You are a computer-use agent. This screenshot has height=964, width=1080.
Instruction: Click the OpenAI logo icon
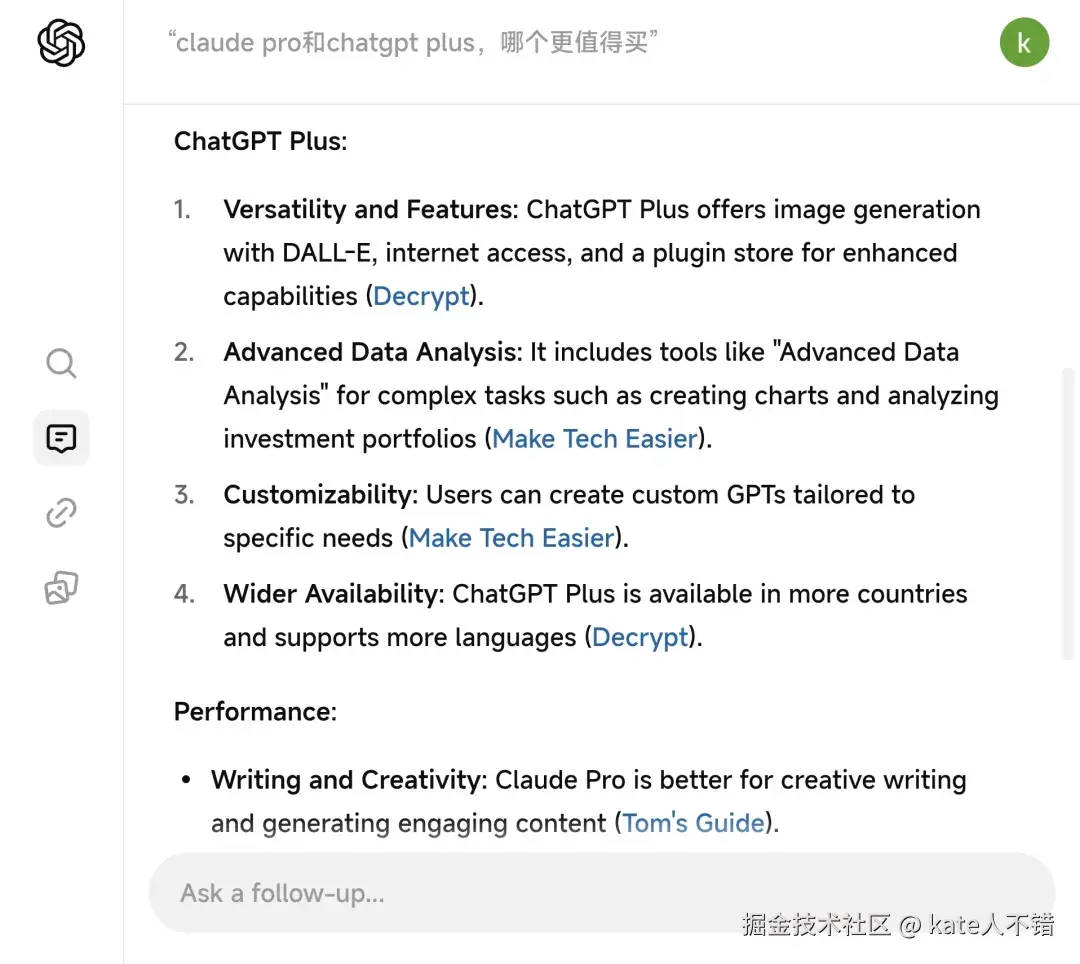click(61, 43)
